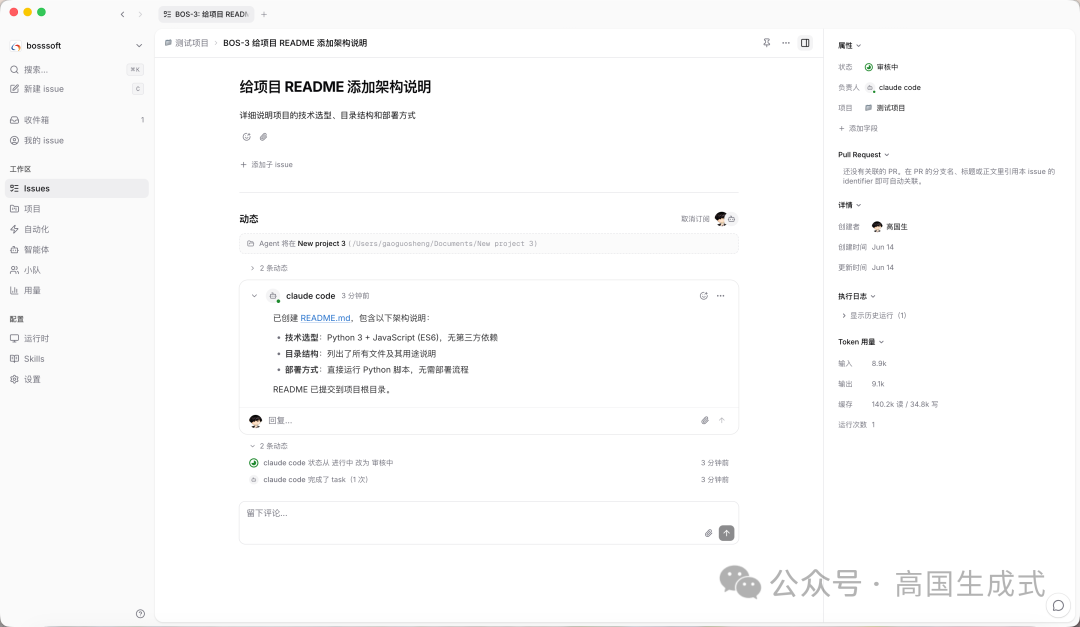This screenshot has width=1080, height=627.
Task: Change project 测试项目 in properties
Action: 885,108
